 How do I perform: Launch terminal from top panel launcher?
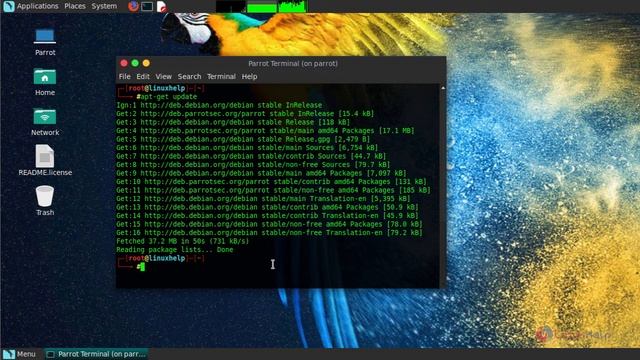click(147, 6)
